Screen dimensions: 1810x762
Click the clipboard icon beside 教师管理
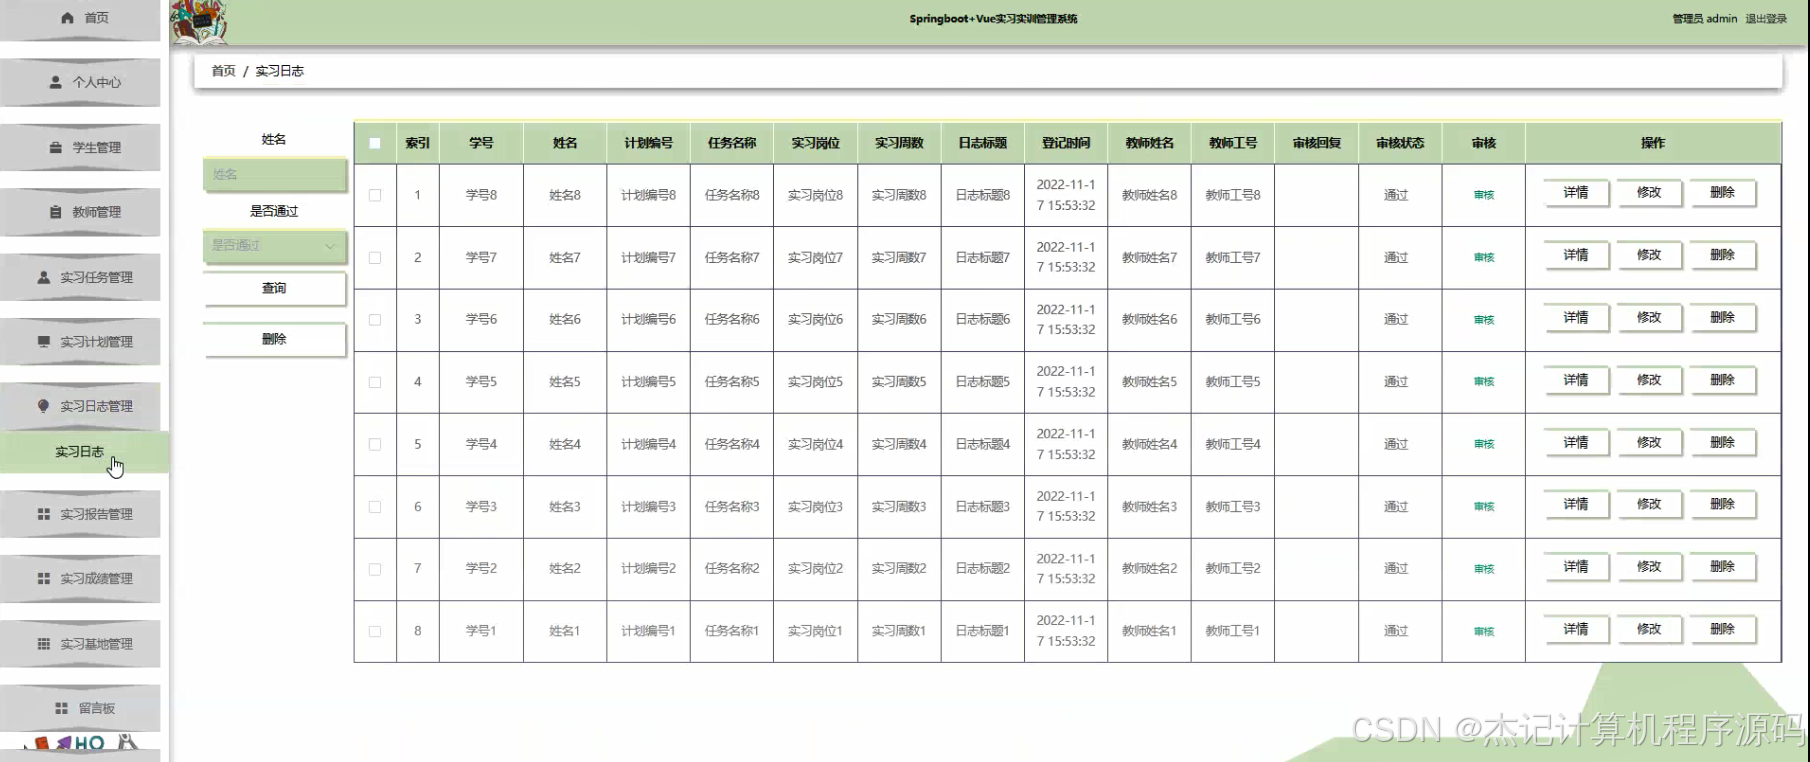tap(56, 212)
